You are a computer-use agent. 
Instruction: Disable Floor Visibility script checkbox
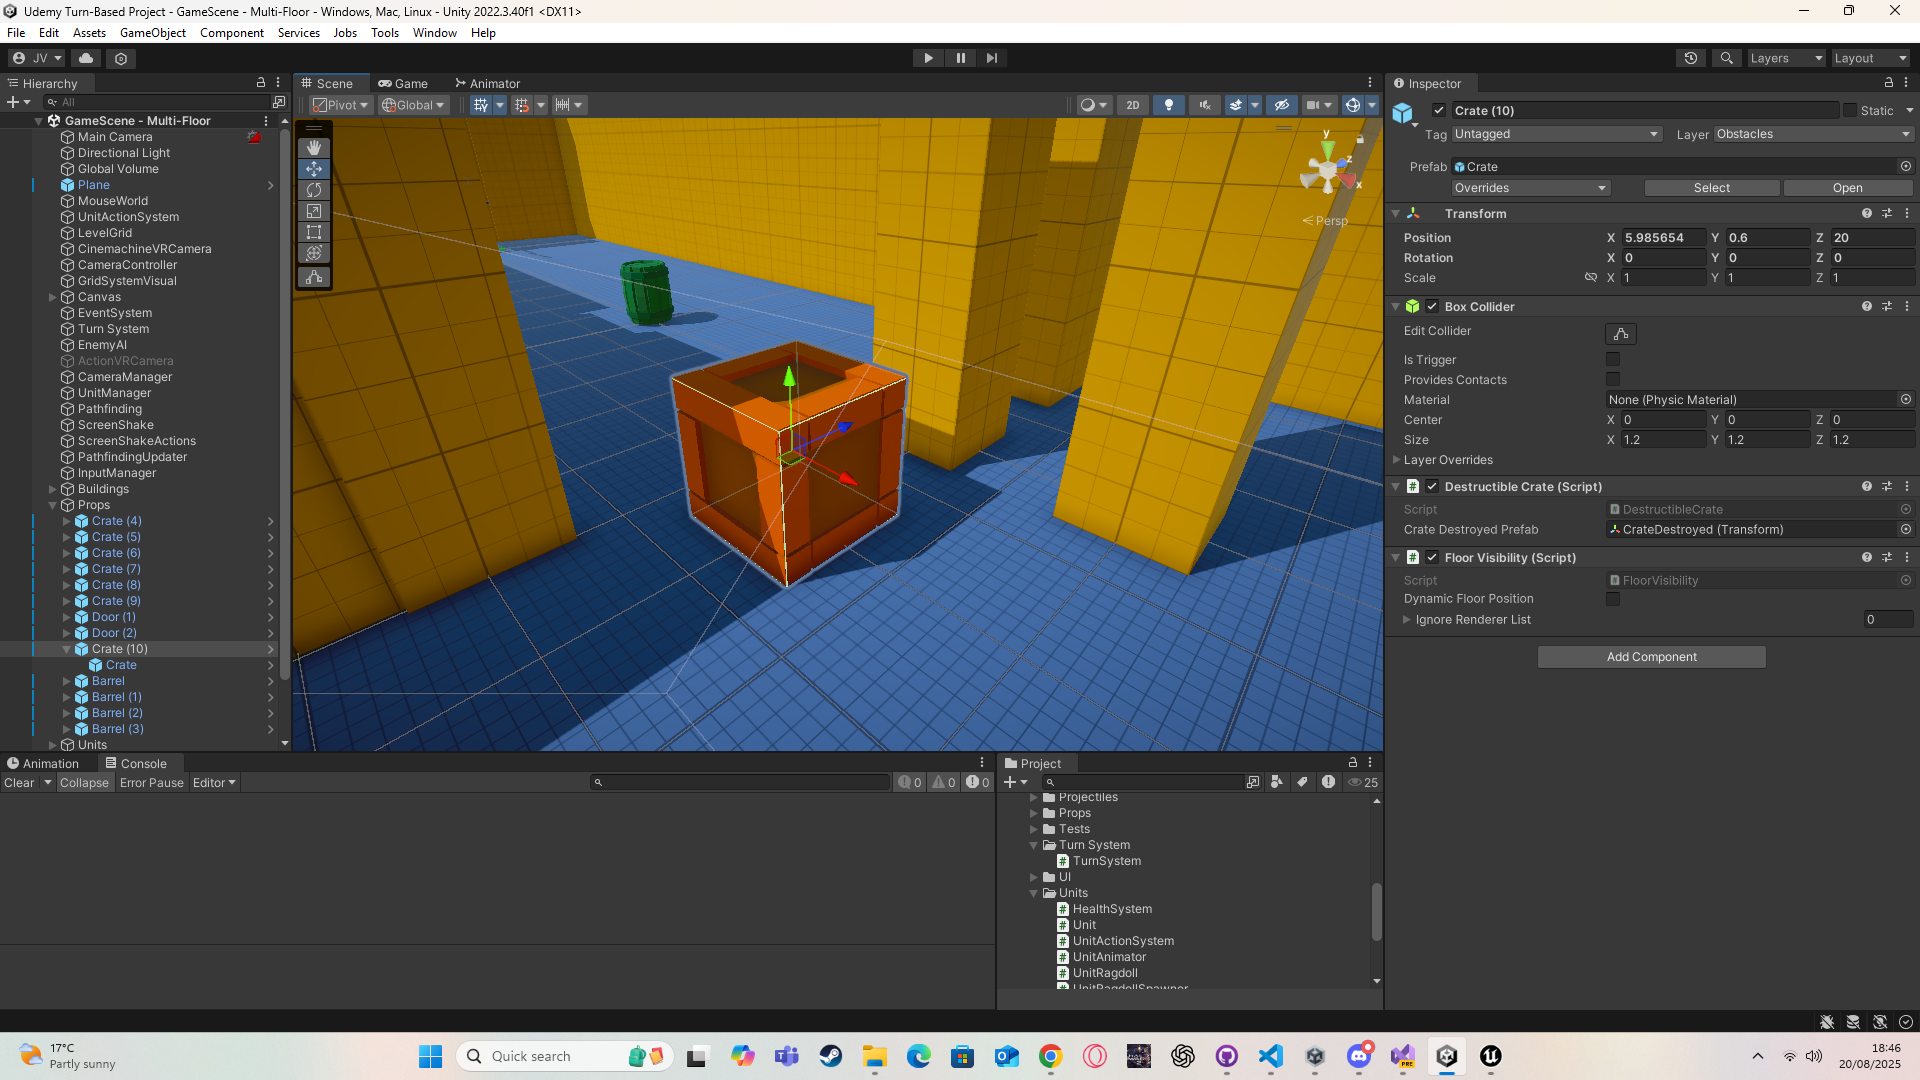(x=1432, y=557)
